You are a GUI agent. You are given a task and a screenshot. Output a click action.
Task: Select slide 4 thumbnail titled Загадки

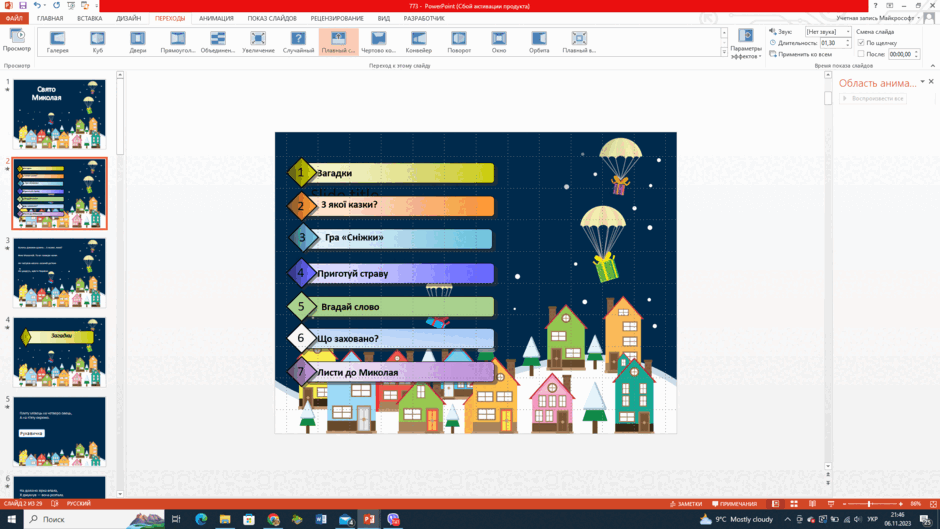tap(59, 352)
